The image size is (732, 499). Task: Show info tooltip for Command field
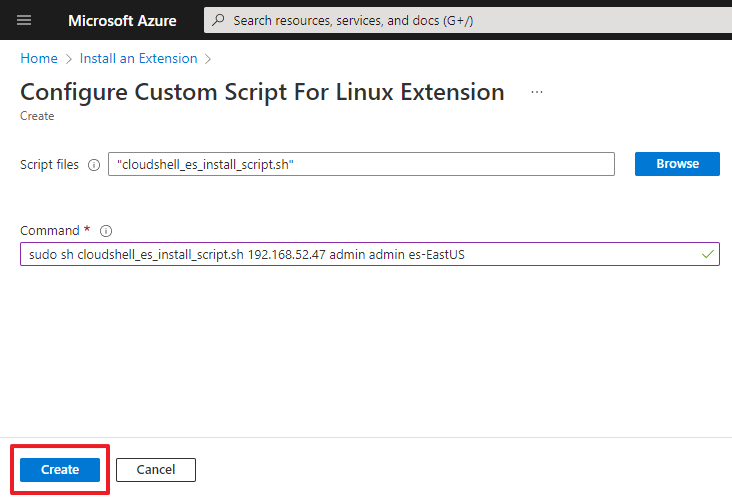pos(106,231)
